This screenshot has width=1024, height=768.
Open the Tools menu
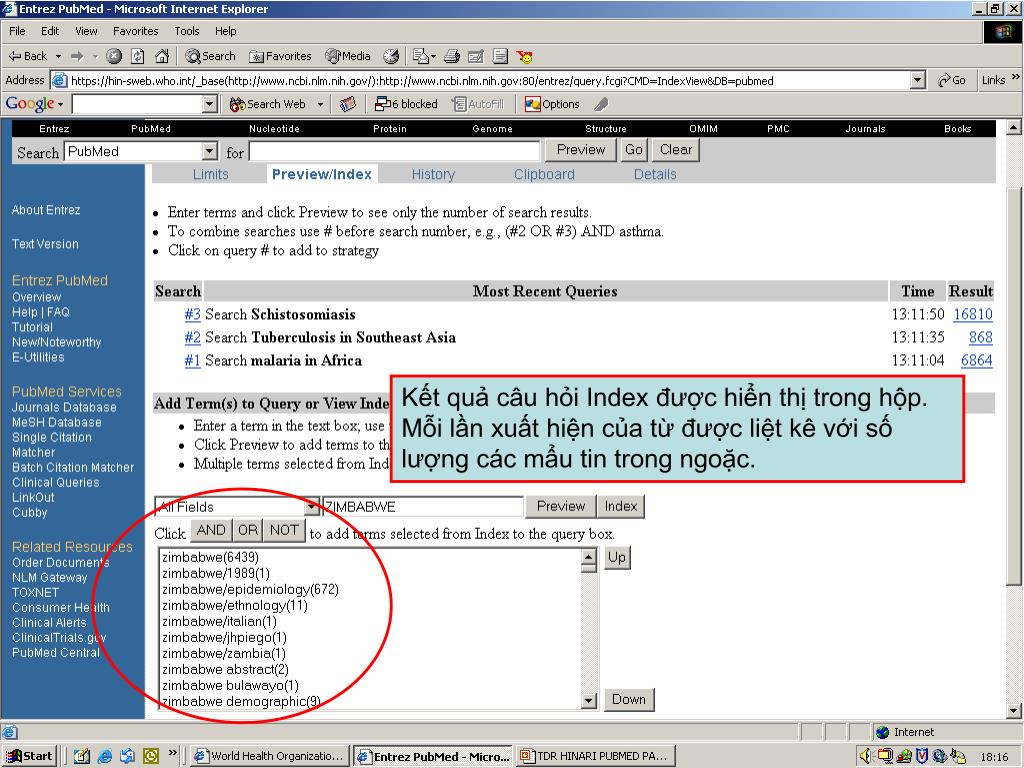[187, 31]
